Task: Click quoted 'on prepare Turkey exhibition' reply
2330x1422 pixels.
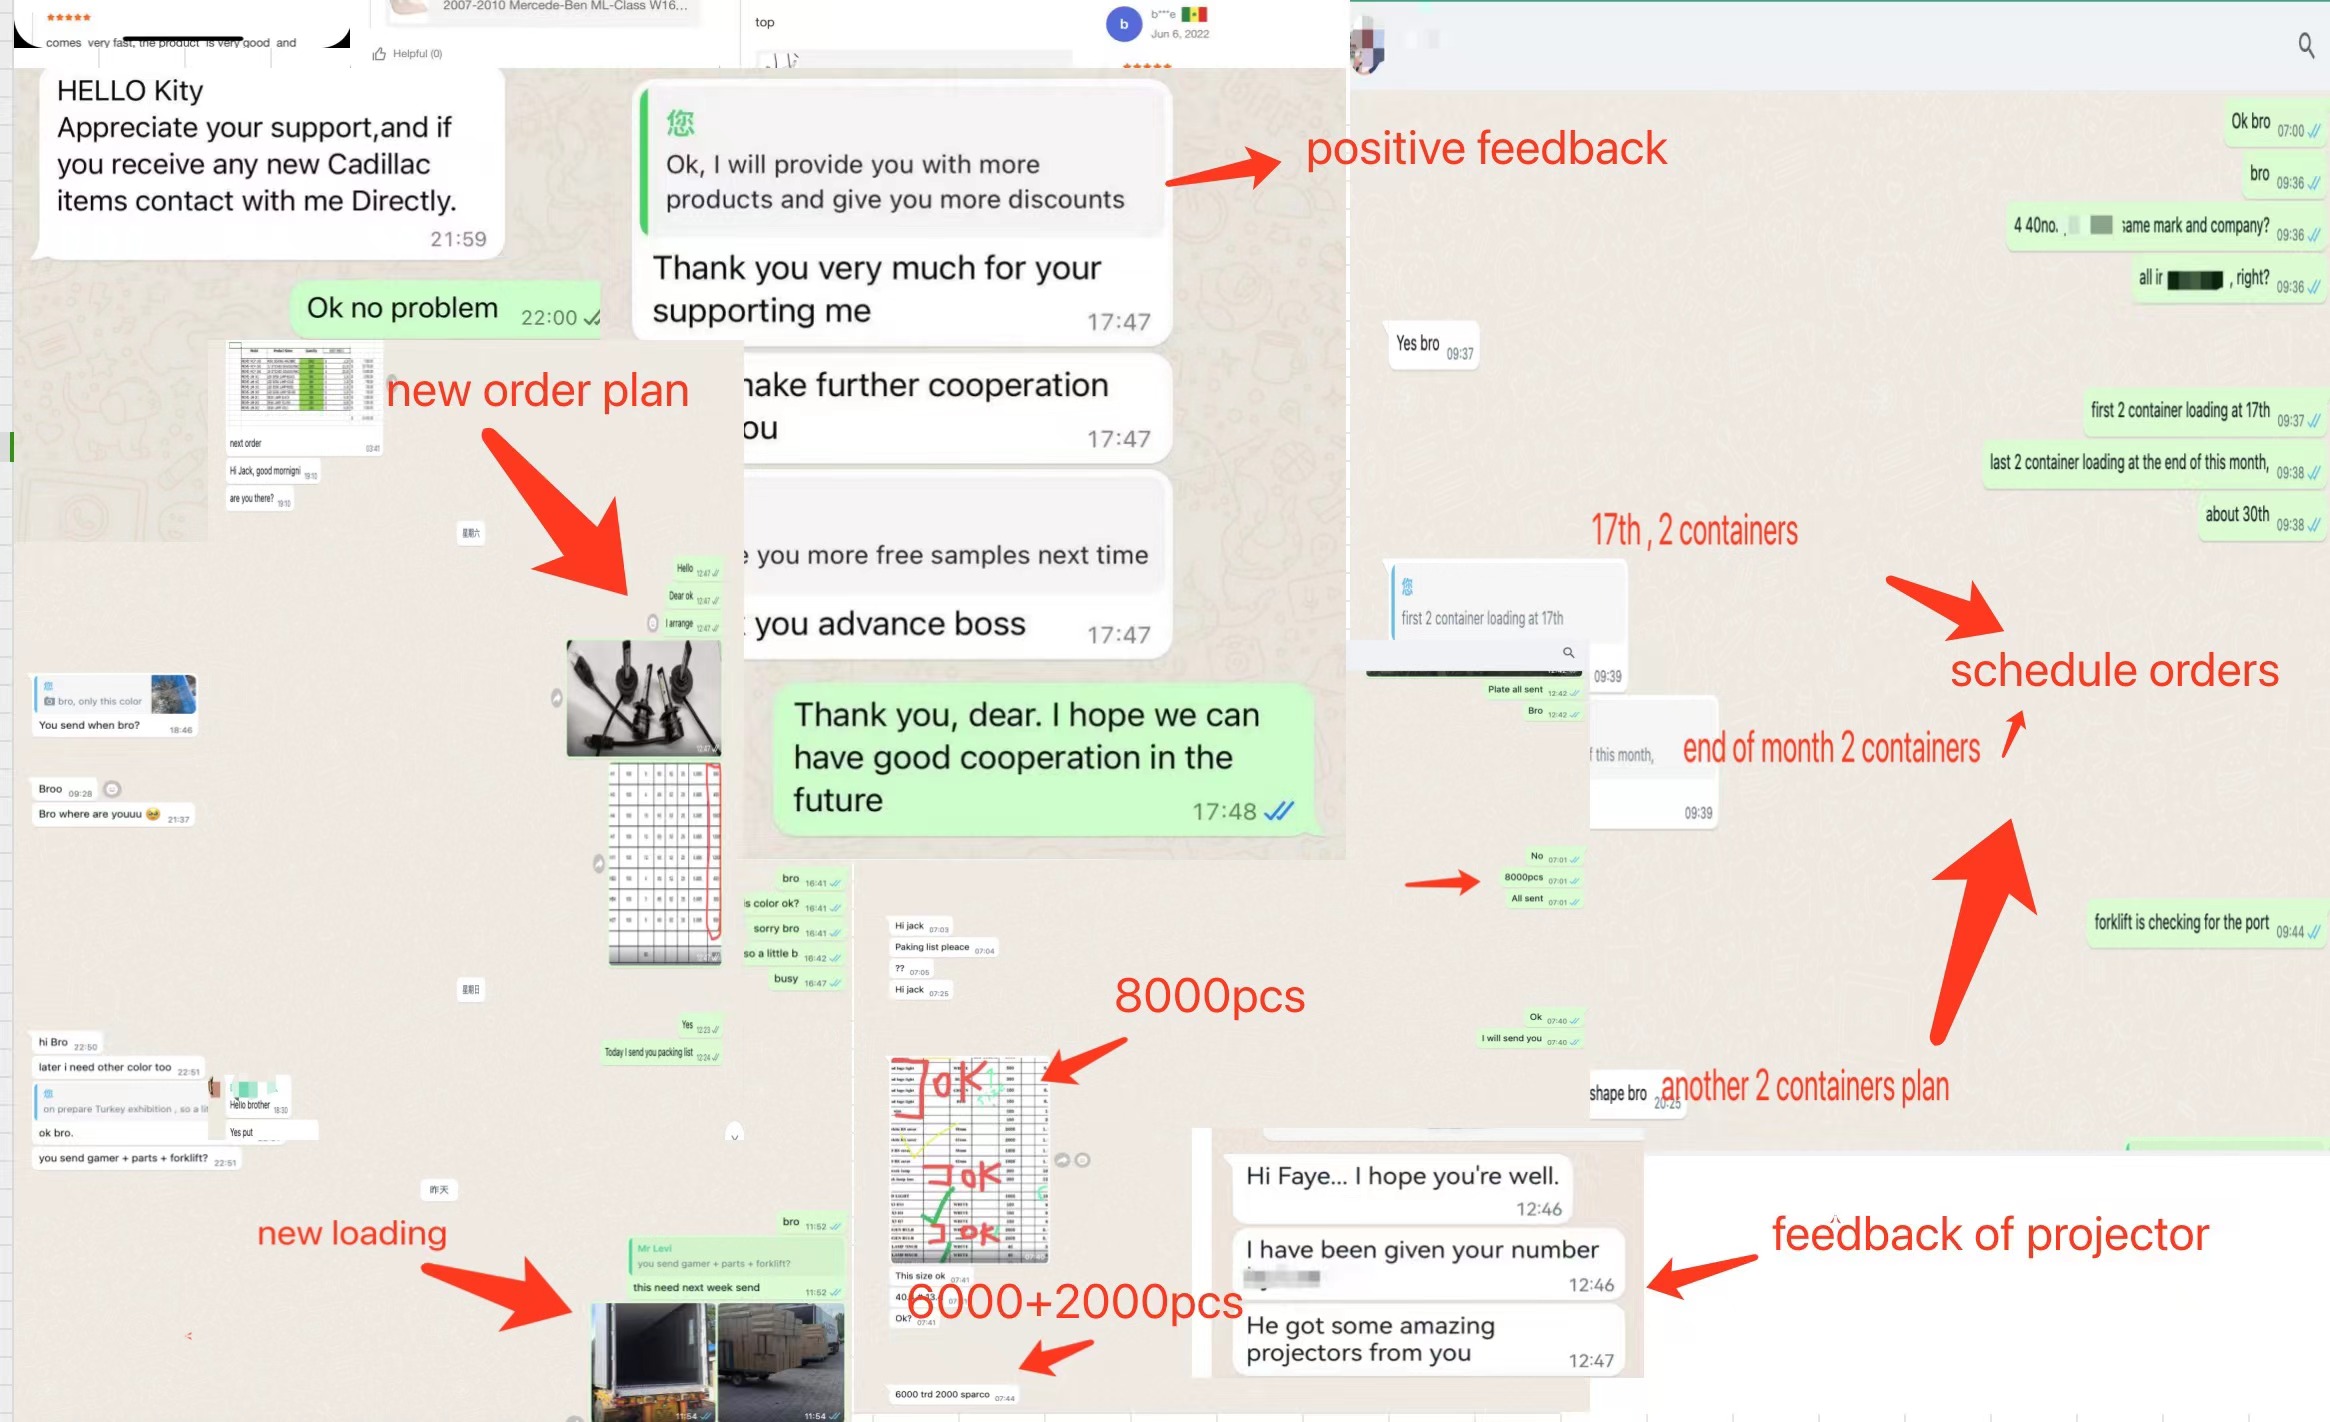Action: point(122,1102)
